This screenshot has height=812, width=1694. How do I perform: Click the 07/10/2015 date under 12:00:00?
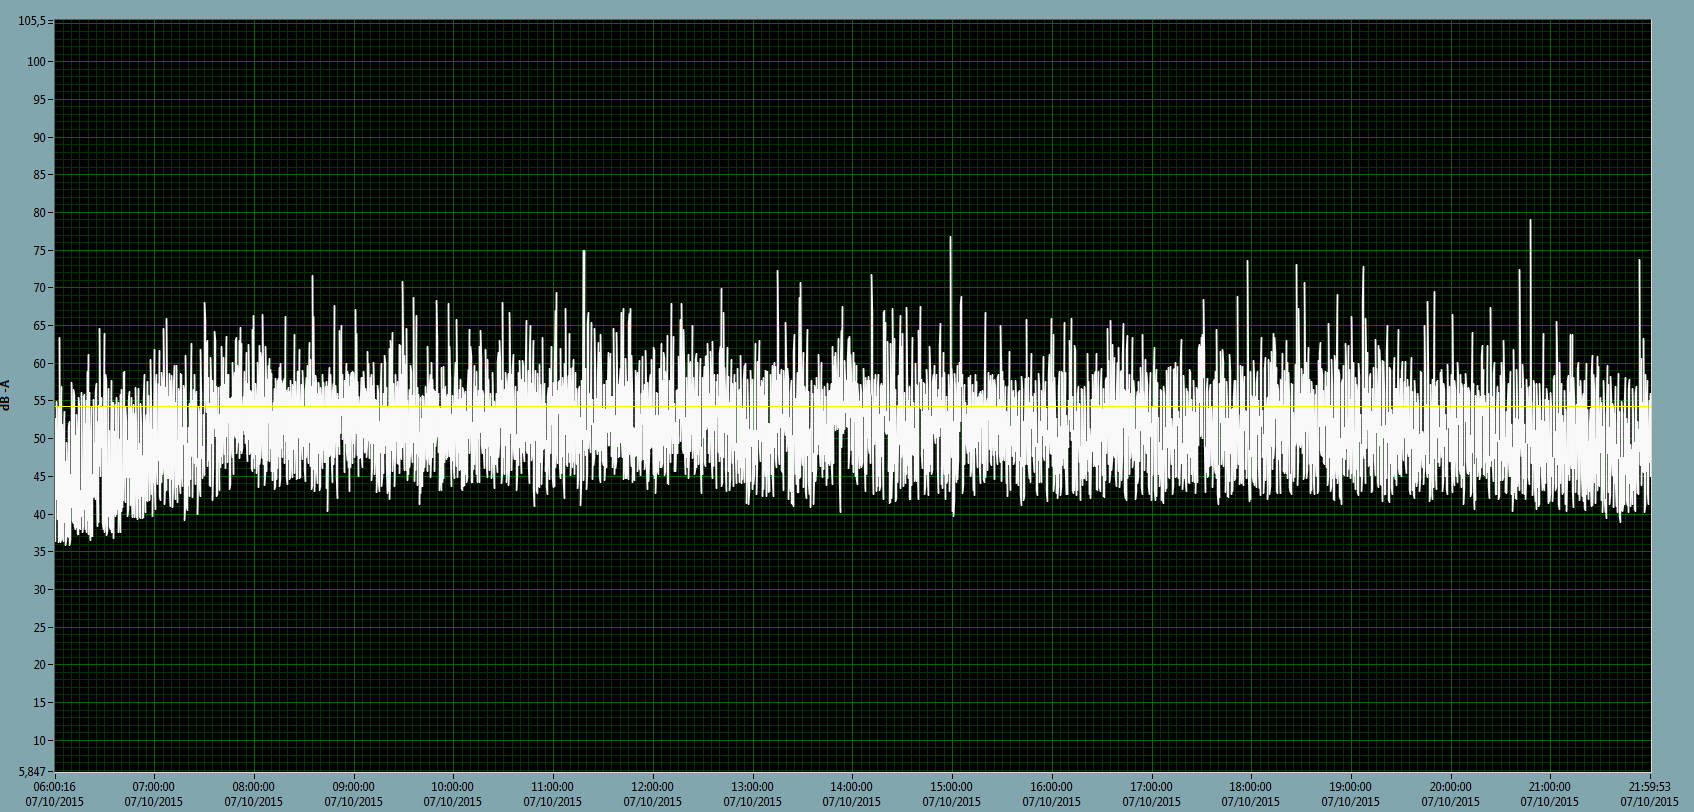[653, 802]
